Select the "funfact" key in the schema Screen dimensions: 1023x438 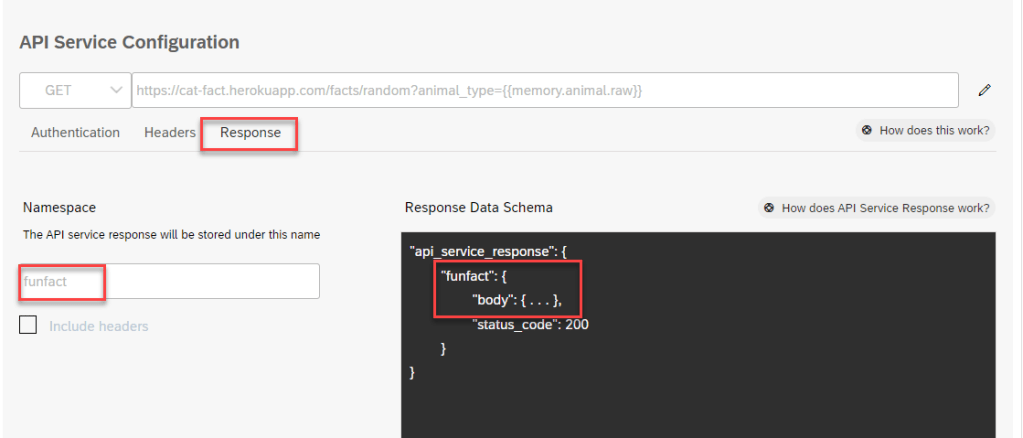coord(467,276)
